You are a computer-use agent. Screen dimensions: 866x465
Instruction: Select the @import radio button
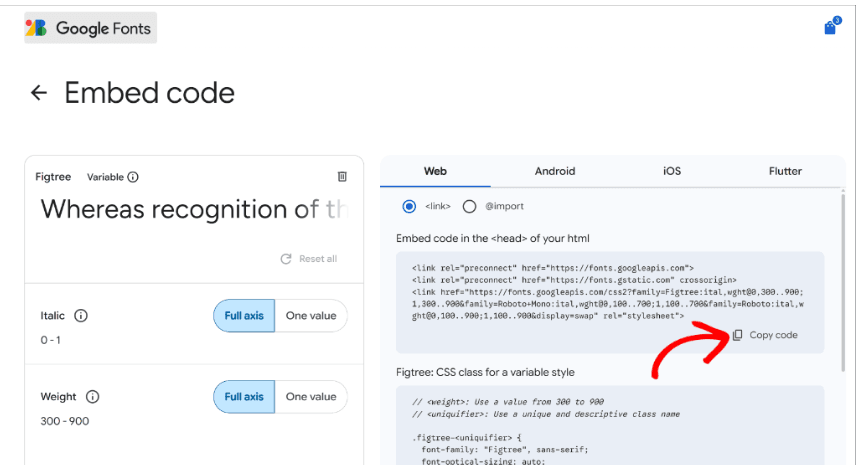point(469,206)
